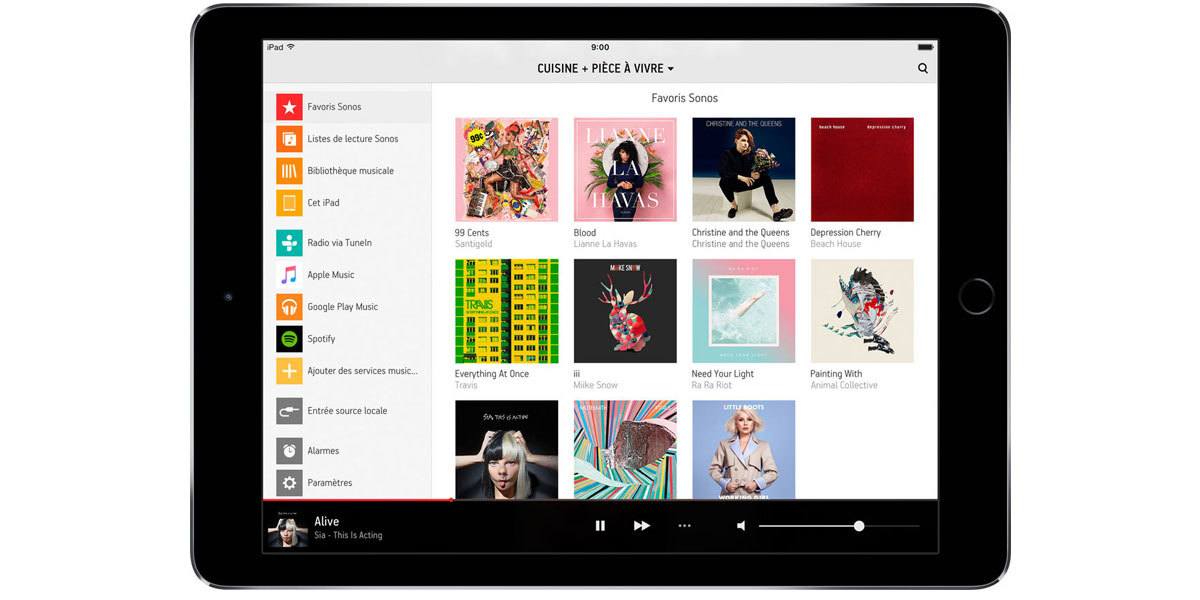Select Listes de lecture Sonos label

[x=353, y=139]
